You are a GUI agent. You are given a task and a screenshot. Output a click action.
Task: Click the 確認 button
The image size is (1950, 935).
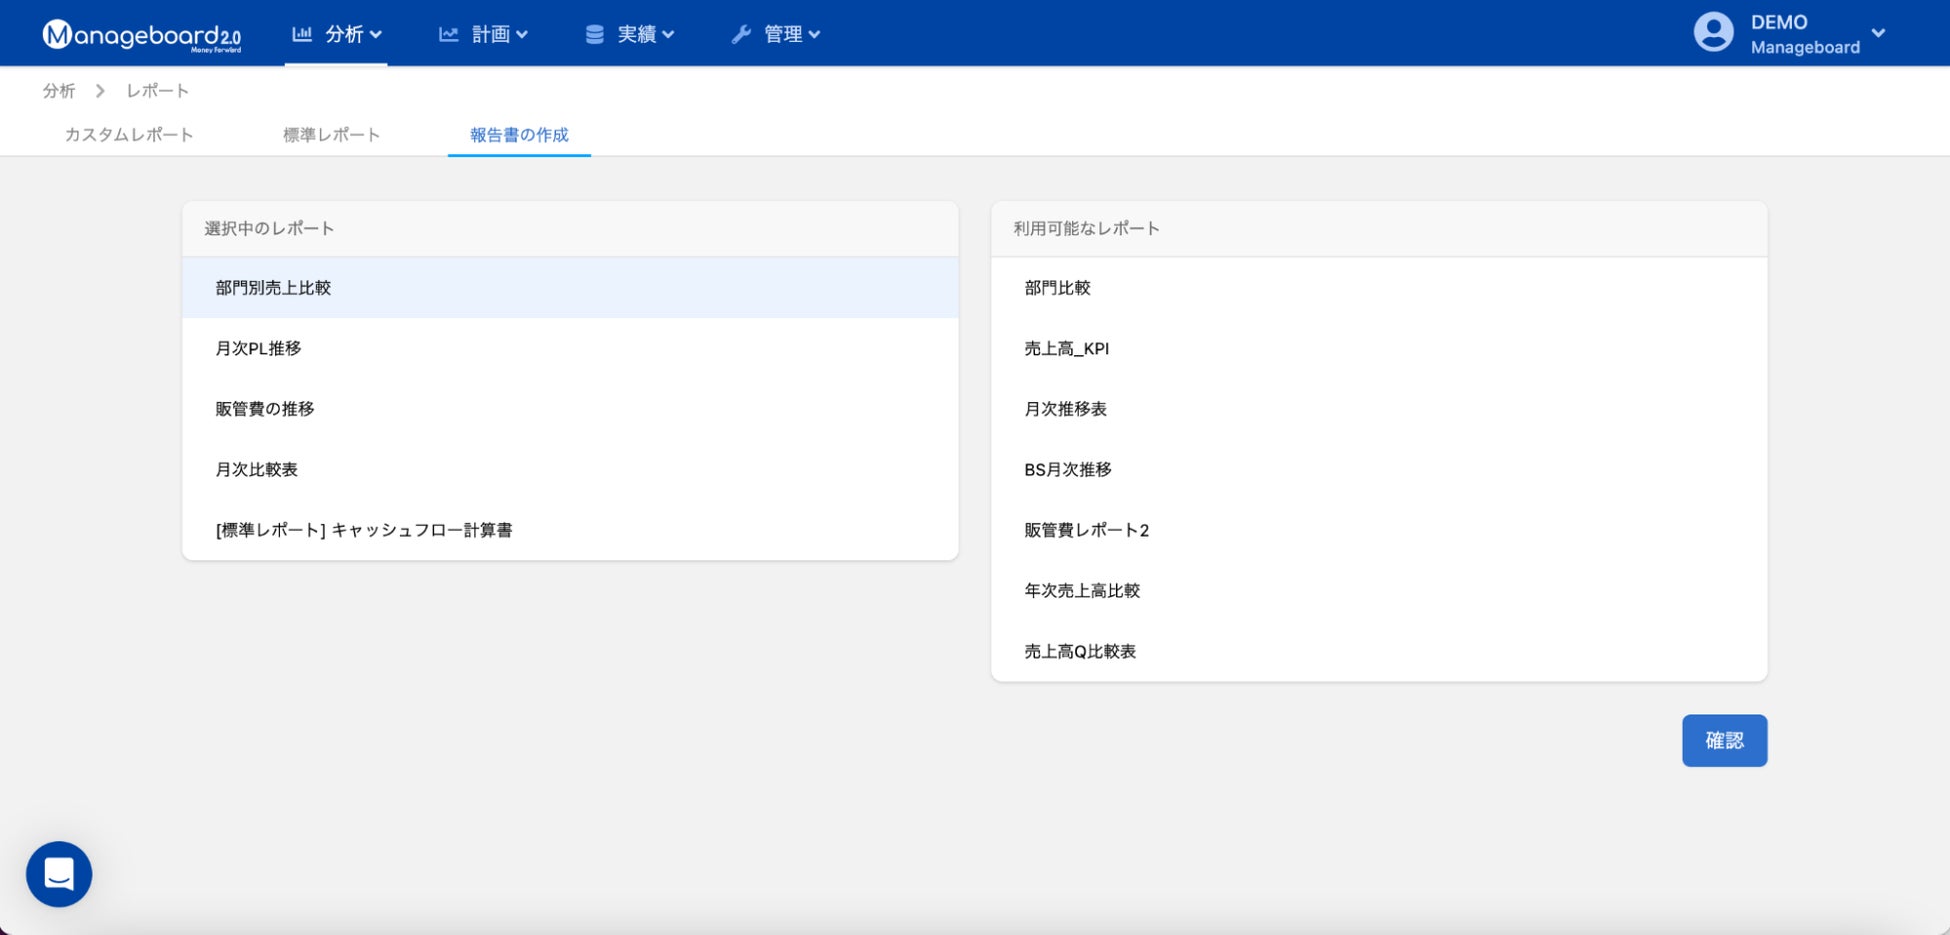tap(1724, 741)
